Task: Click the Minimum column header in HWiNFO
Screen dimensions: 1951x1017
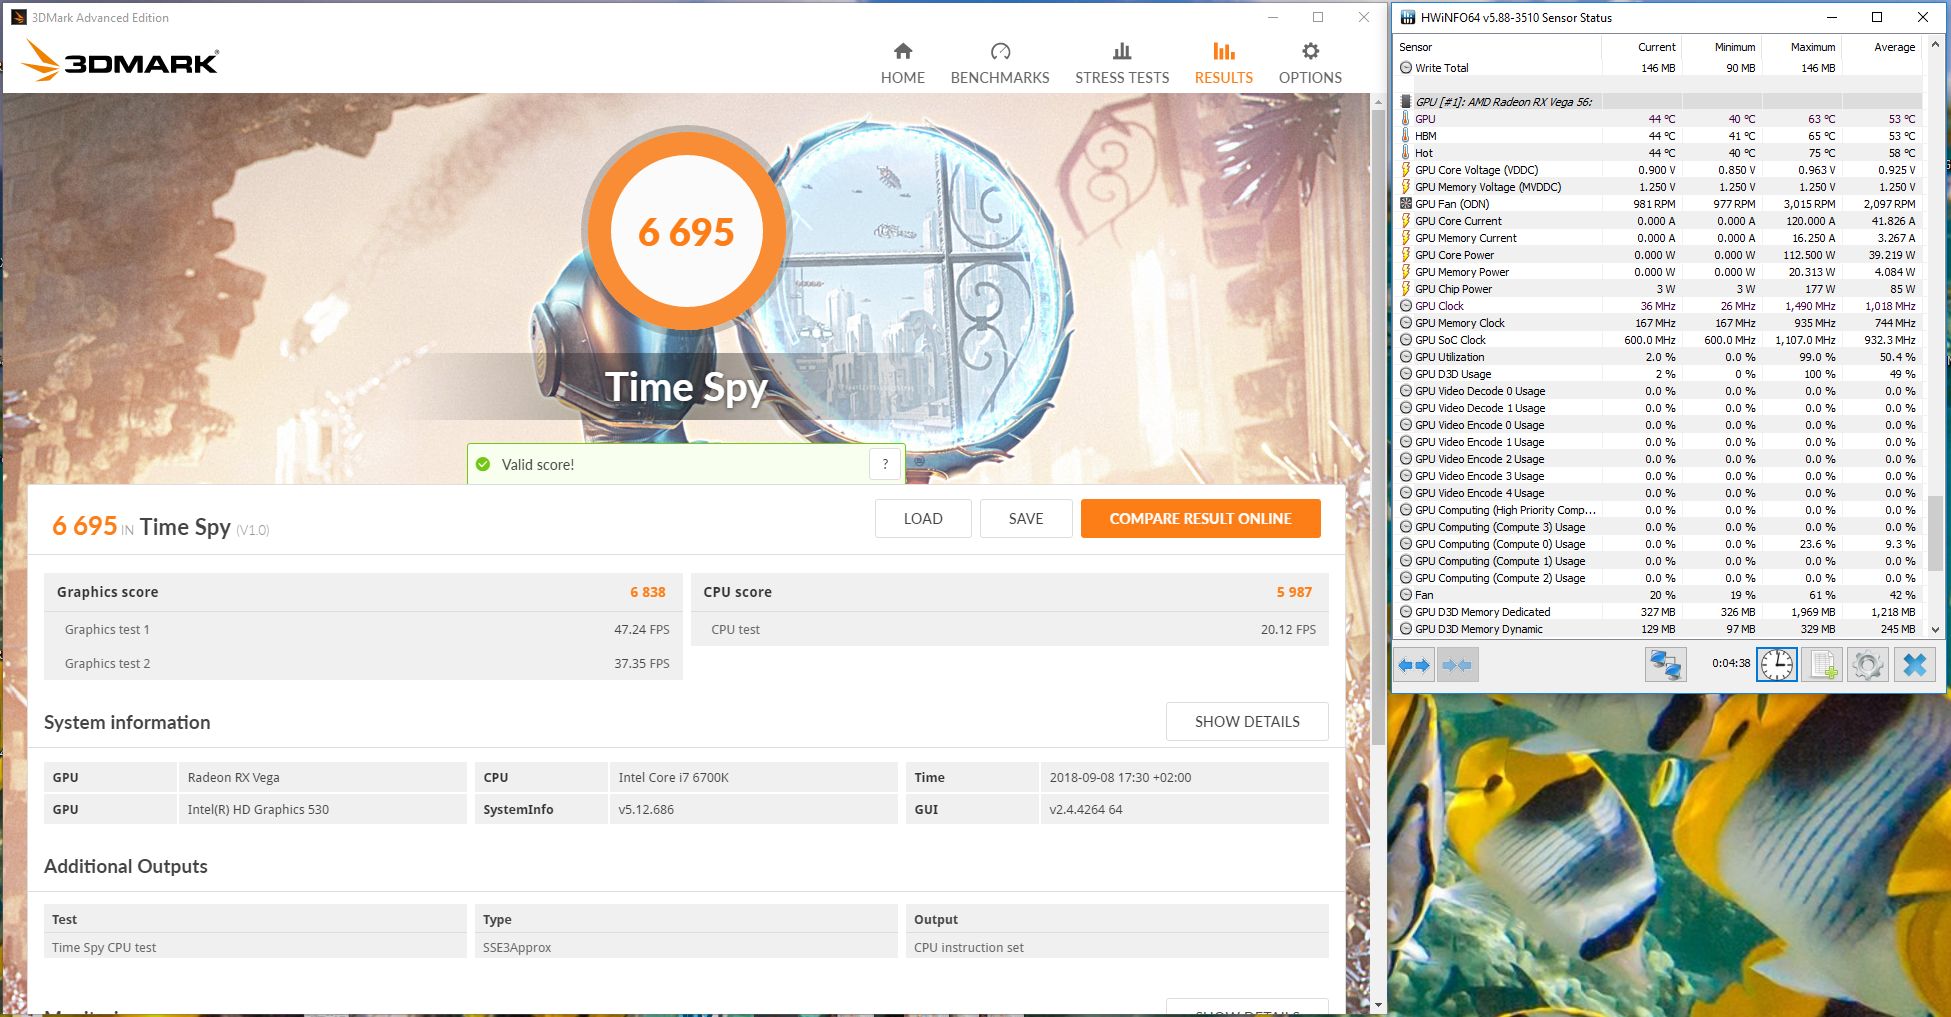Action: [1722, 47]
